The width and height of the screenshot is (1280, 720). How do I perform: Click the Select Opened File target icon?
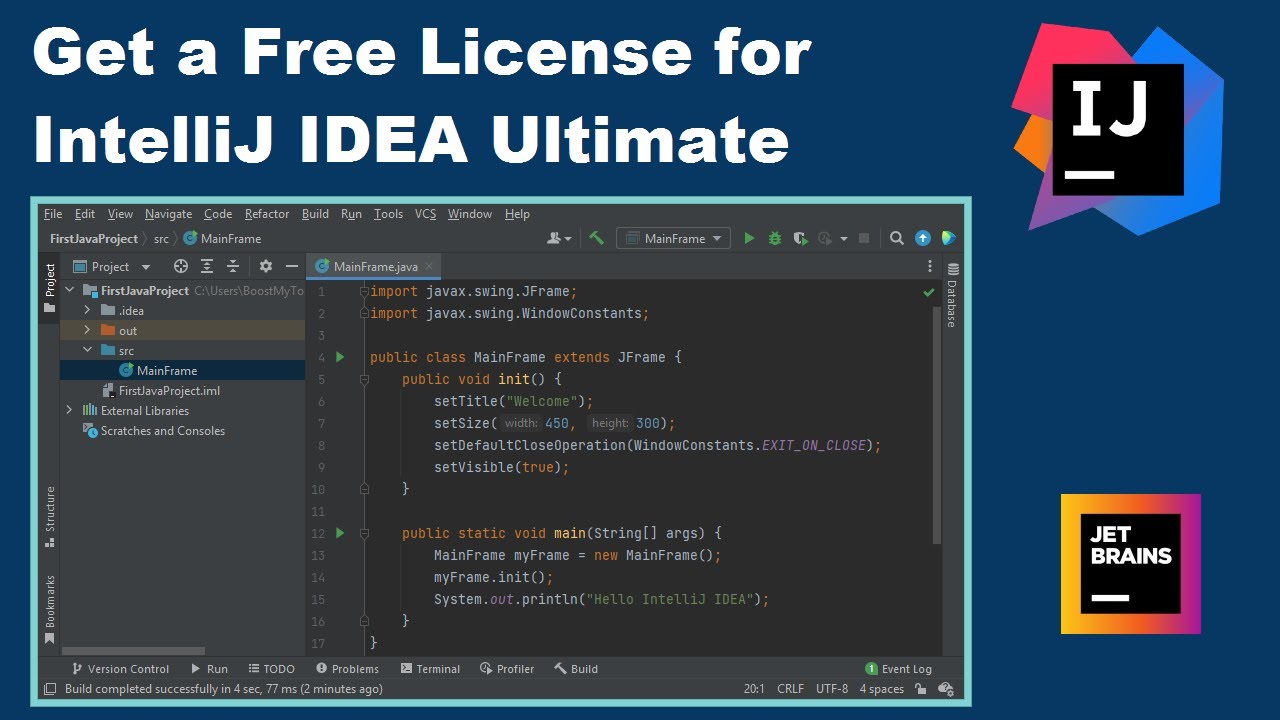coord(181,266)
